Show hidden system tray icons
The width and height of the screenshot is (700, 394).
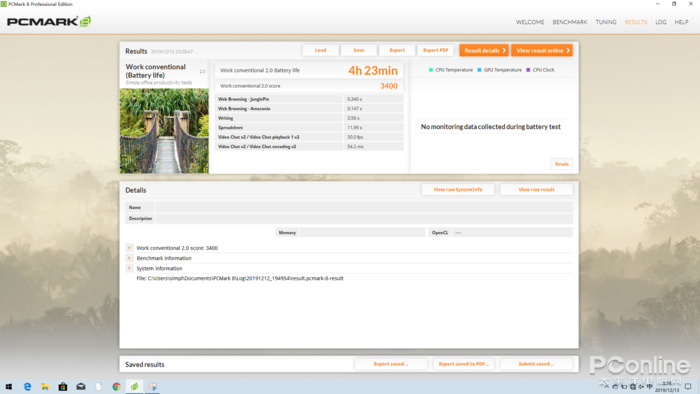606,386
